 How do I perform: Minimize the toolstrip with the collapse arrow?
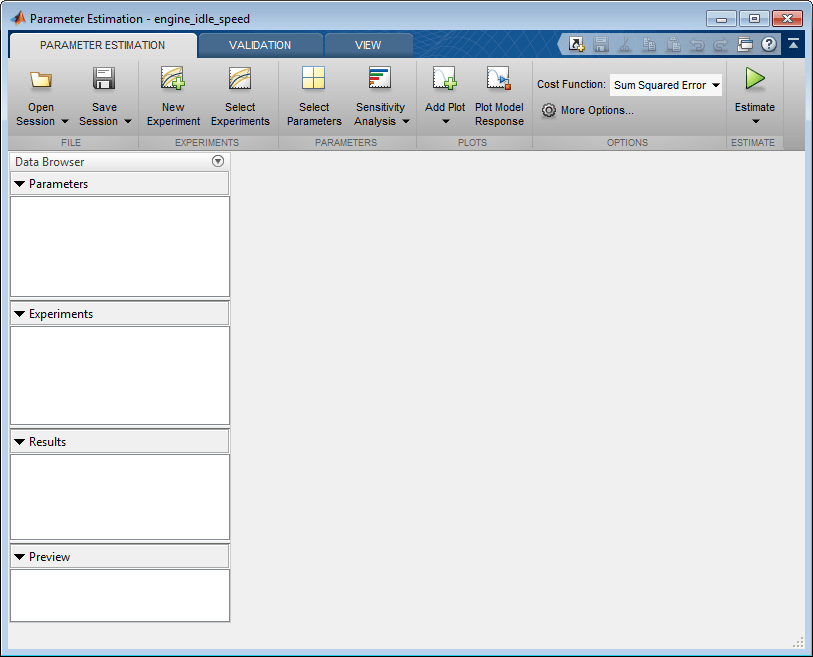coord(793,44)
